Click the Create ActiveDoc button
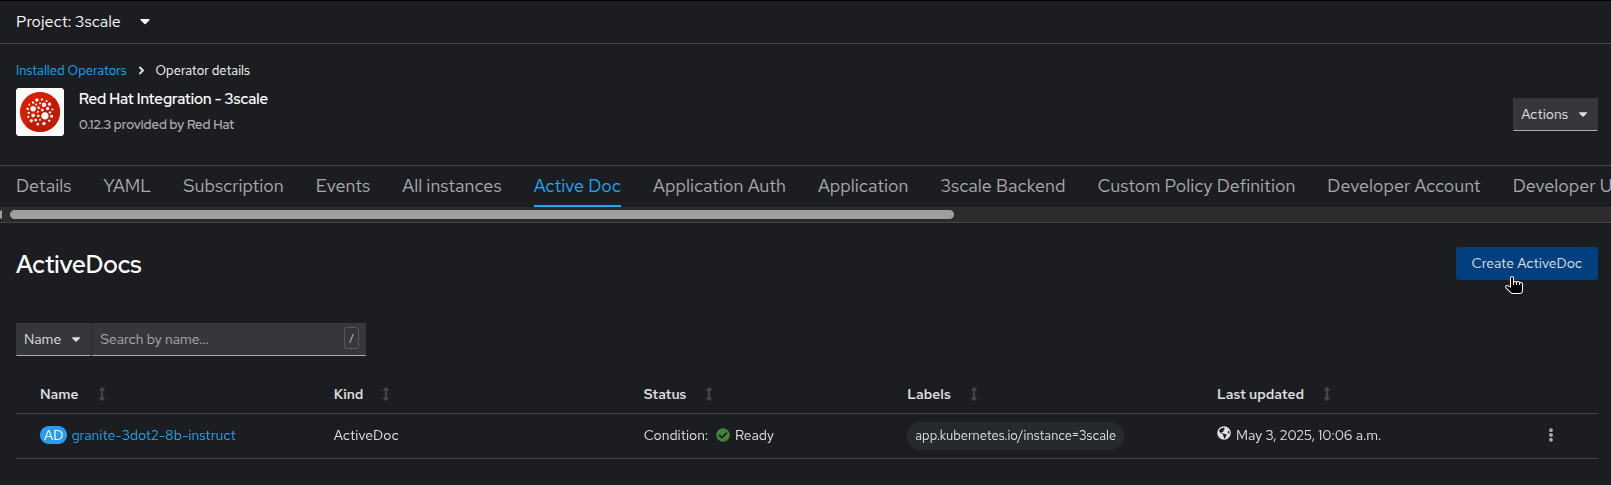The image size is (1611, 485). [1527, 264]
